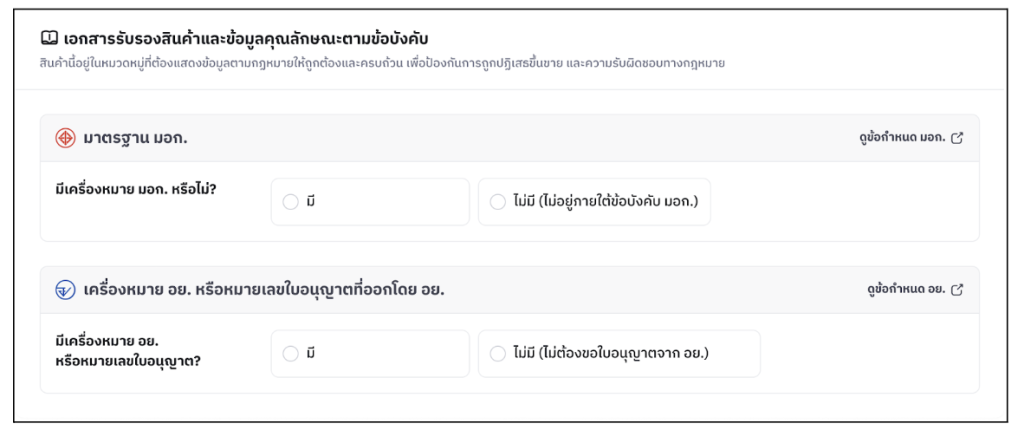
Task: Select the "มี" radio for มอก. mark
Action: 290,202
